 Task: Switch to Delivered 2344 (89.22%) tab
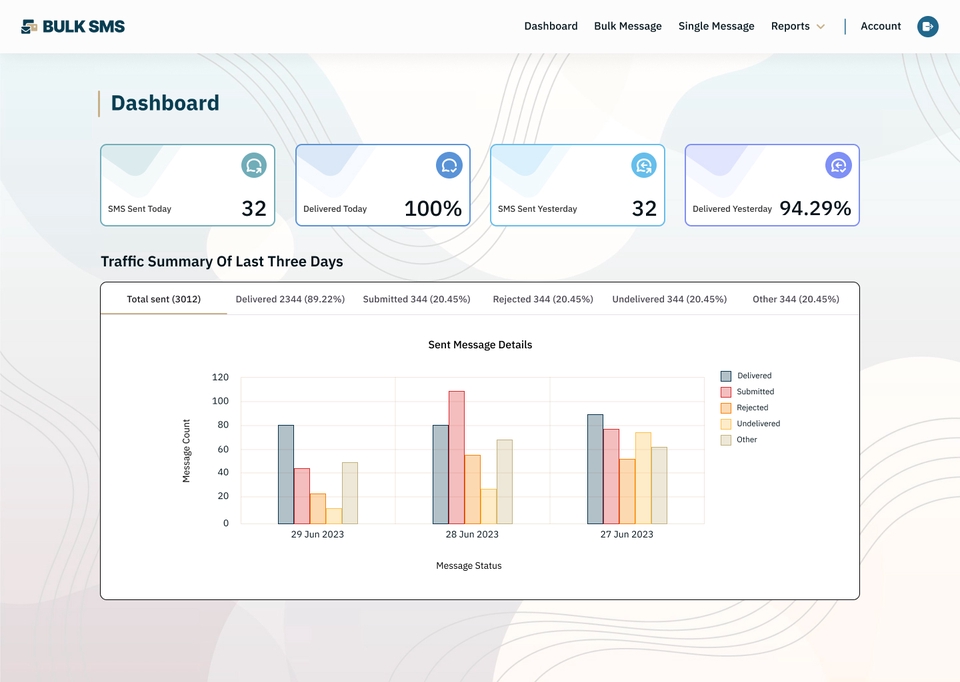pos(290,299)
